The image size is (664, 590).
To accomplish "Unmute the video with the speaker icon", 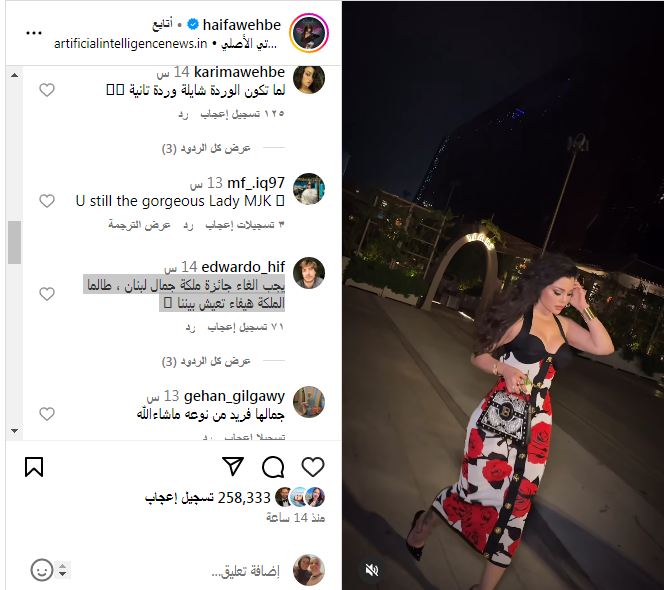I will pyautogui.click(x=372, y=570).
